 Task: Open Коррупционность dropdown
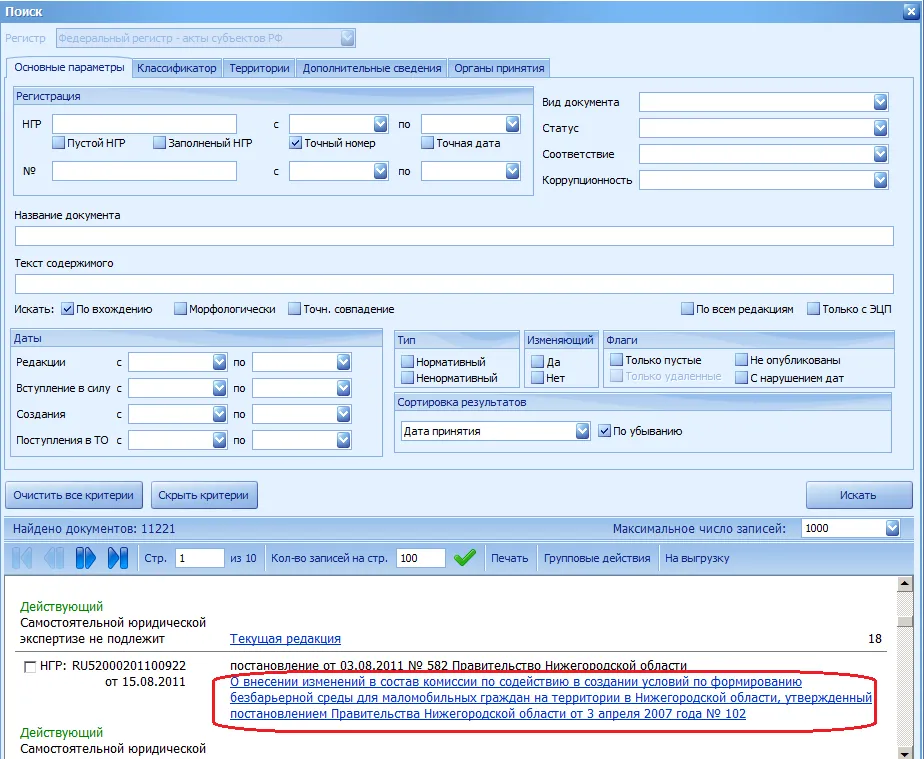click(880, 180)
